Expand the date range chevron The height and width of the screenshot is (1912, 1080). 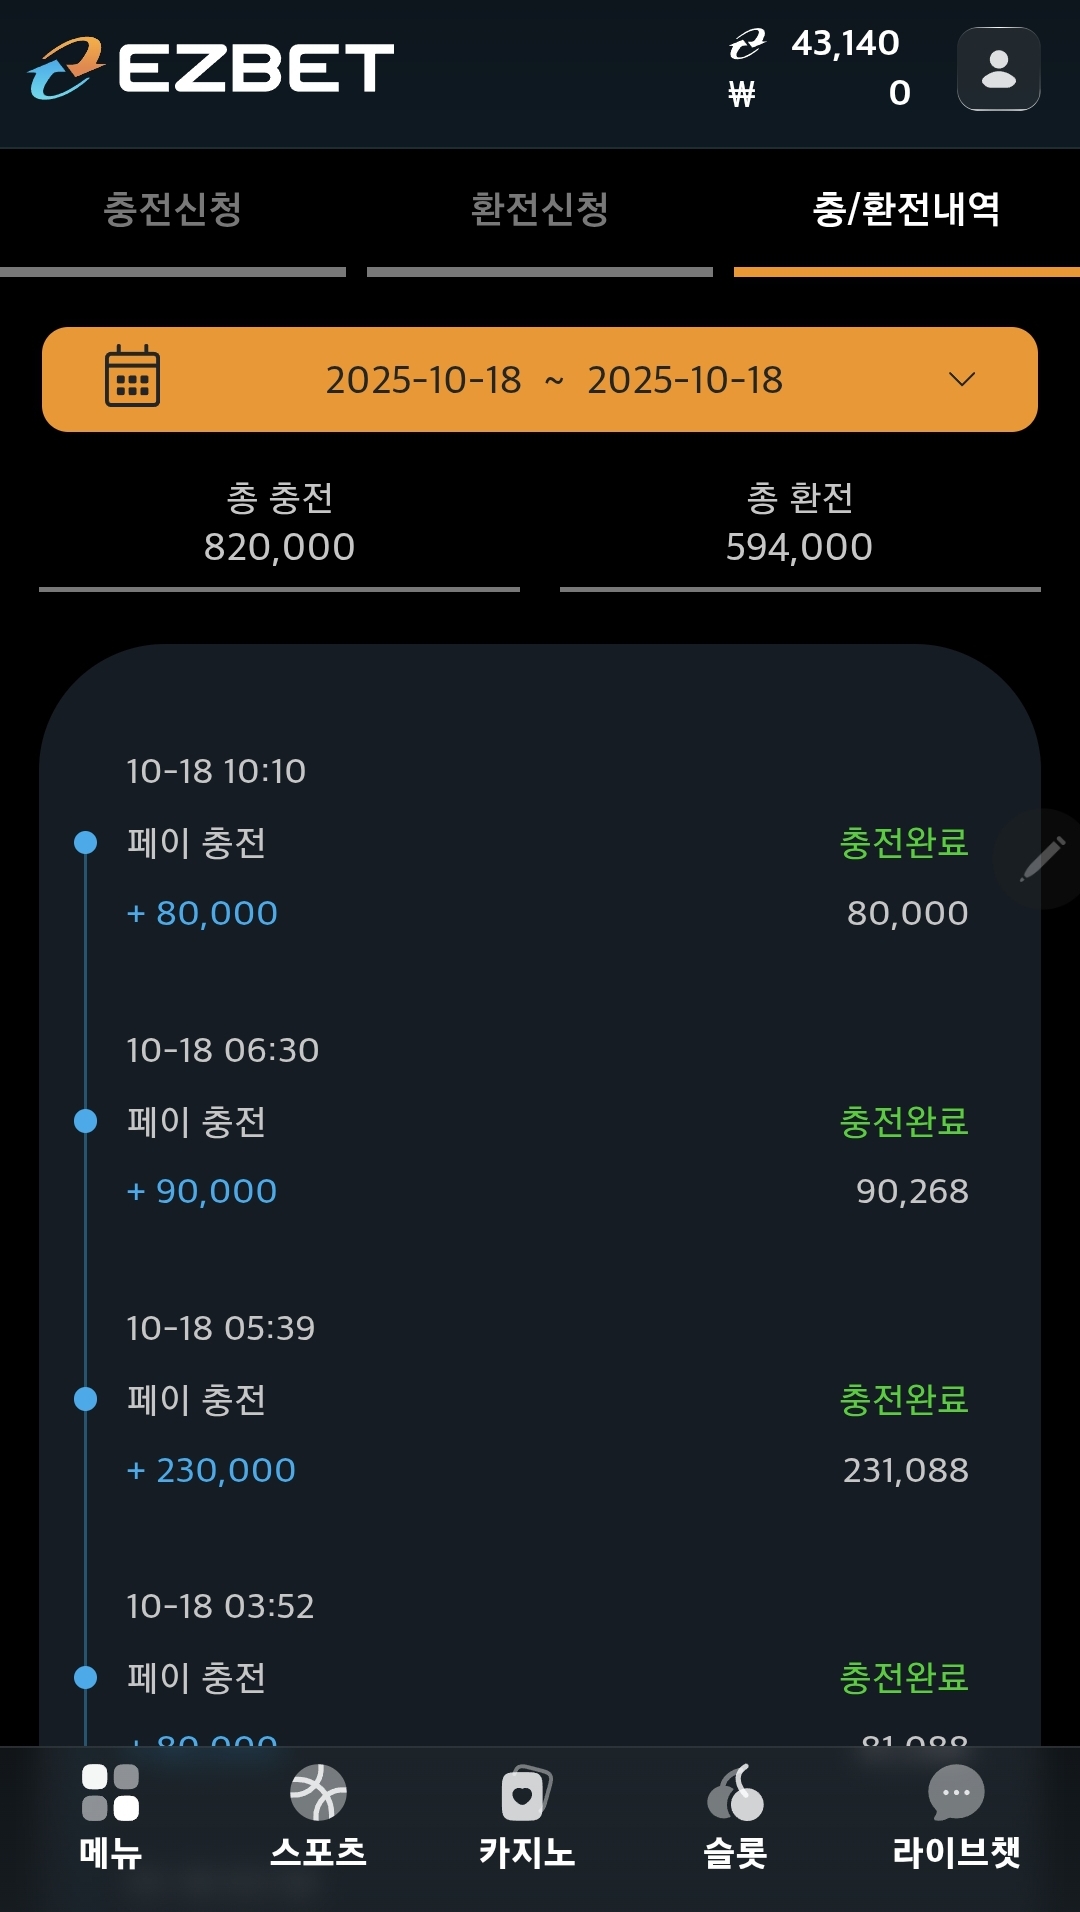(961, 379)
